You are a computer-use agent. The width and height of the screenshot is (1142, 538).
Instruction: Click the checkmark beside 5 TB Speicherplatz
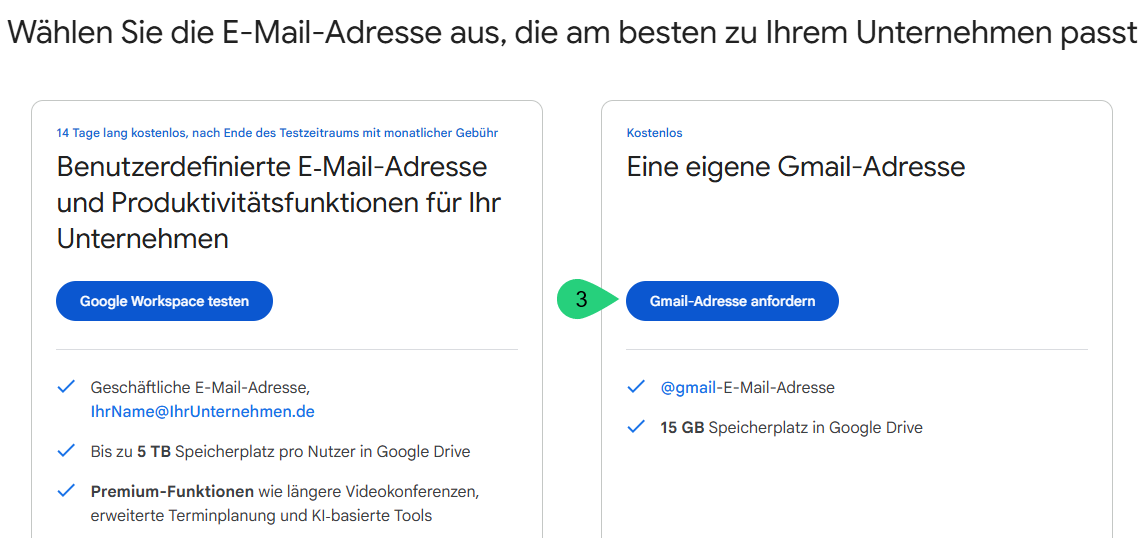pos(66,451)
